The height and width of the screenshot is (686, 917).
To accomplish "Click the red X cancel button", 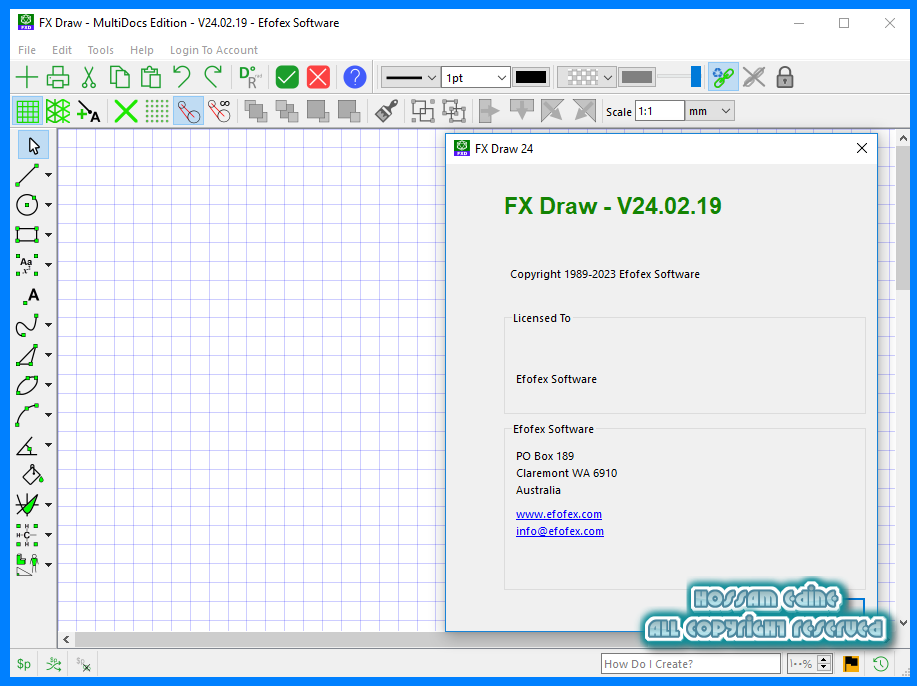I will click(x=318, y=77).
